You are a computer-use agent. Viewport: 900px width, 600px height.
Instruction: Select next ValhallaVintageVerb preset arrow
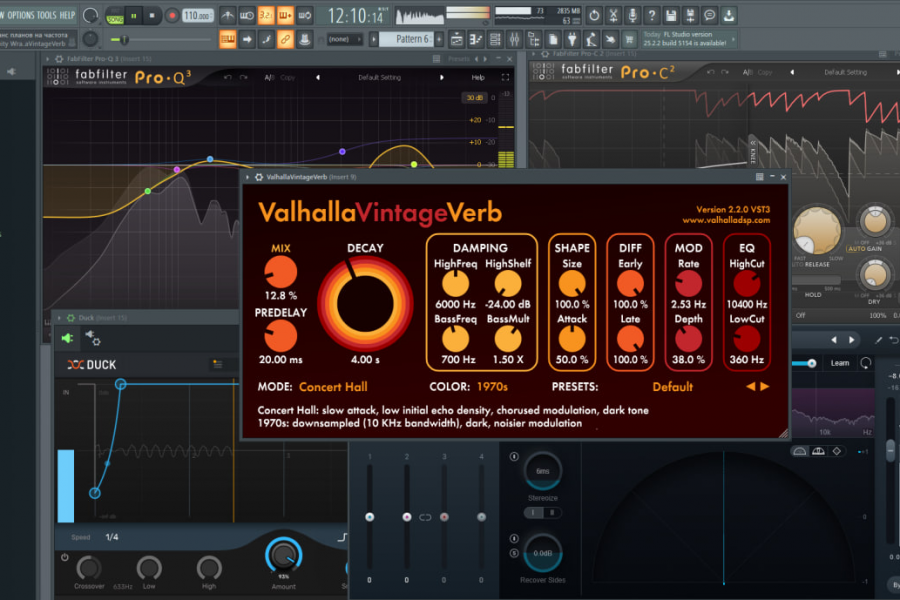765,387
